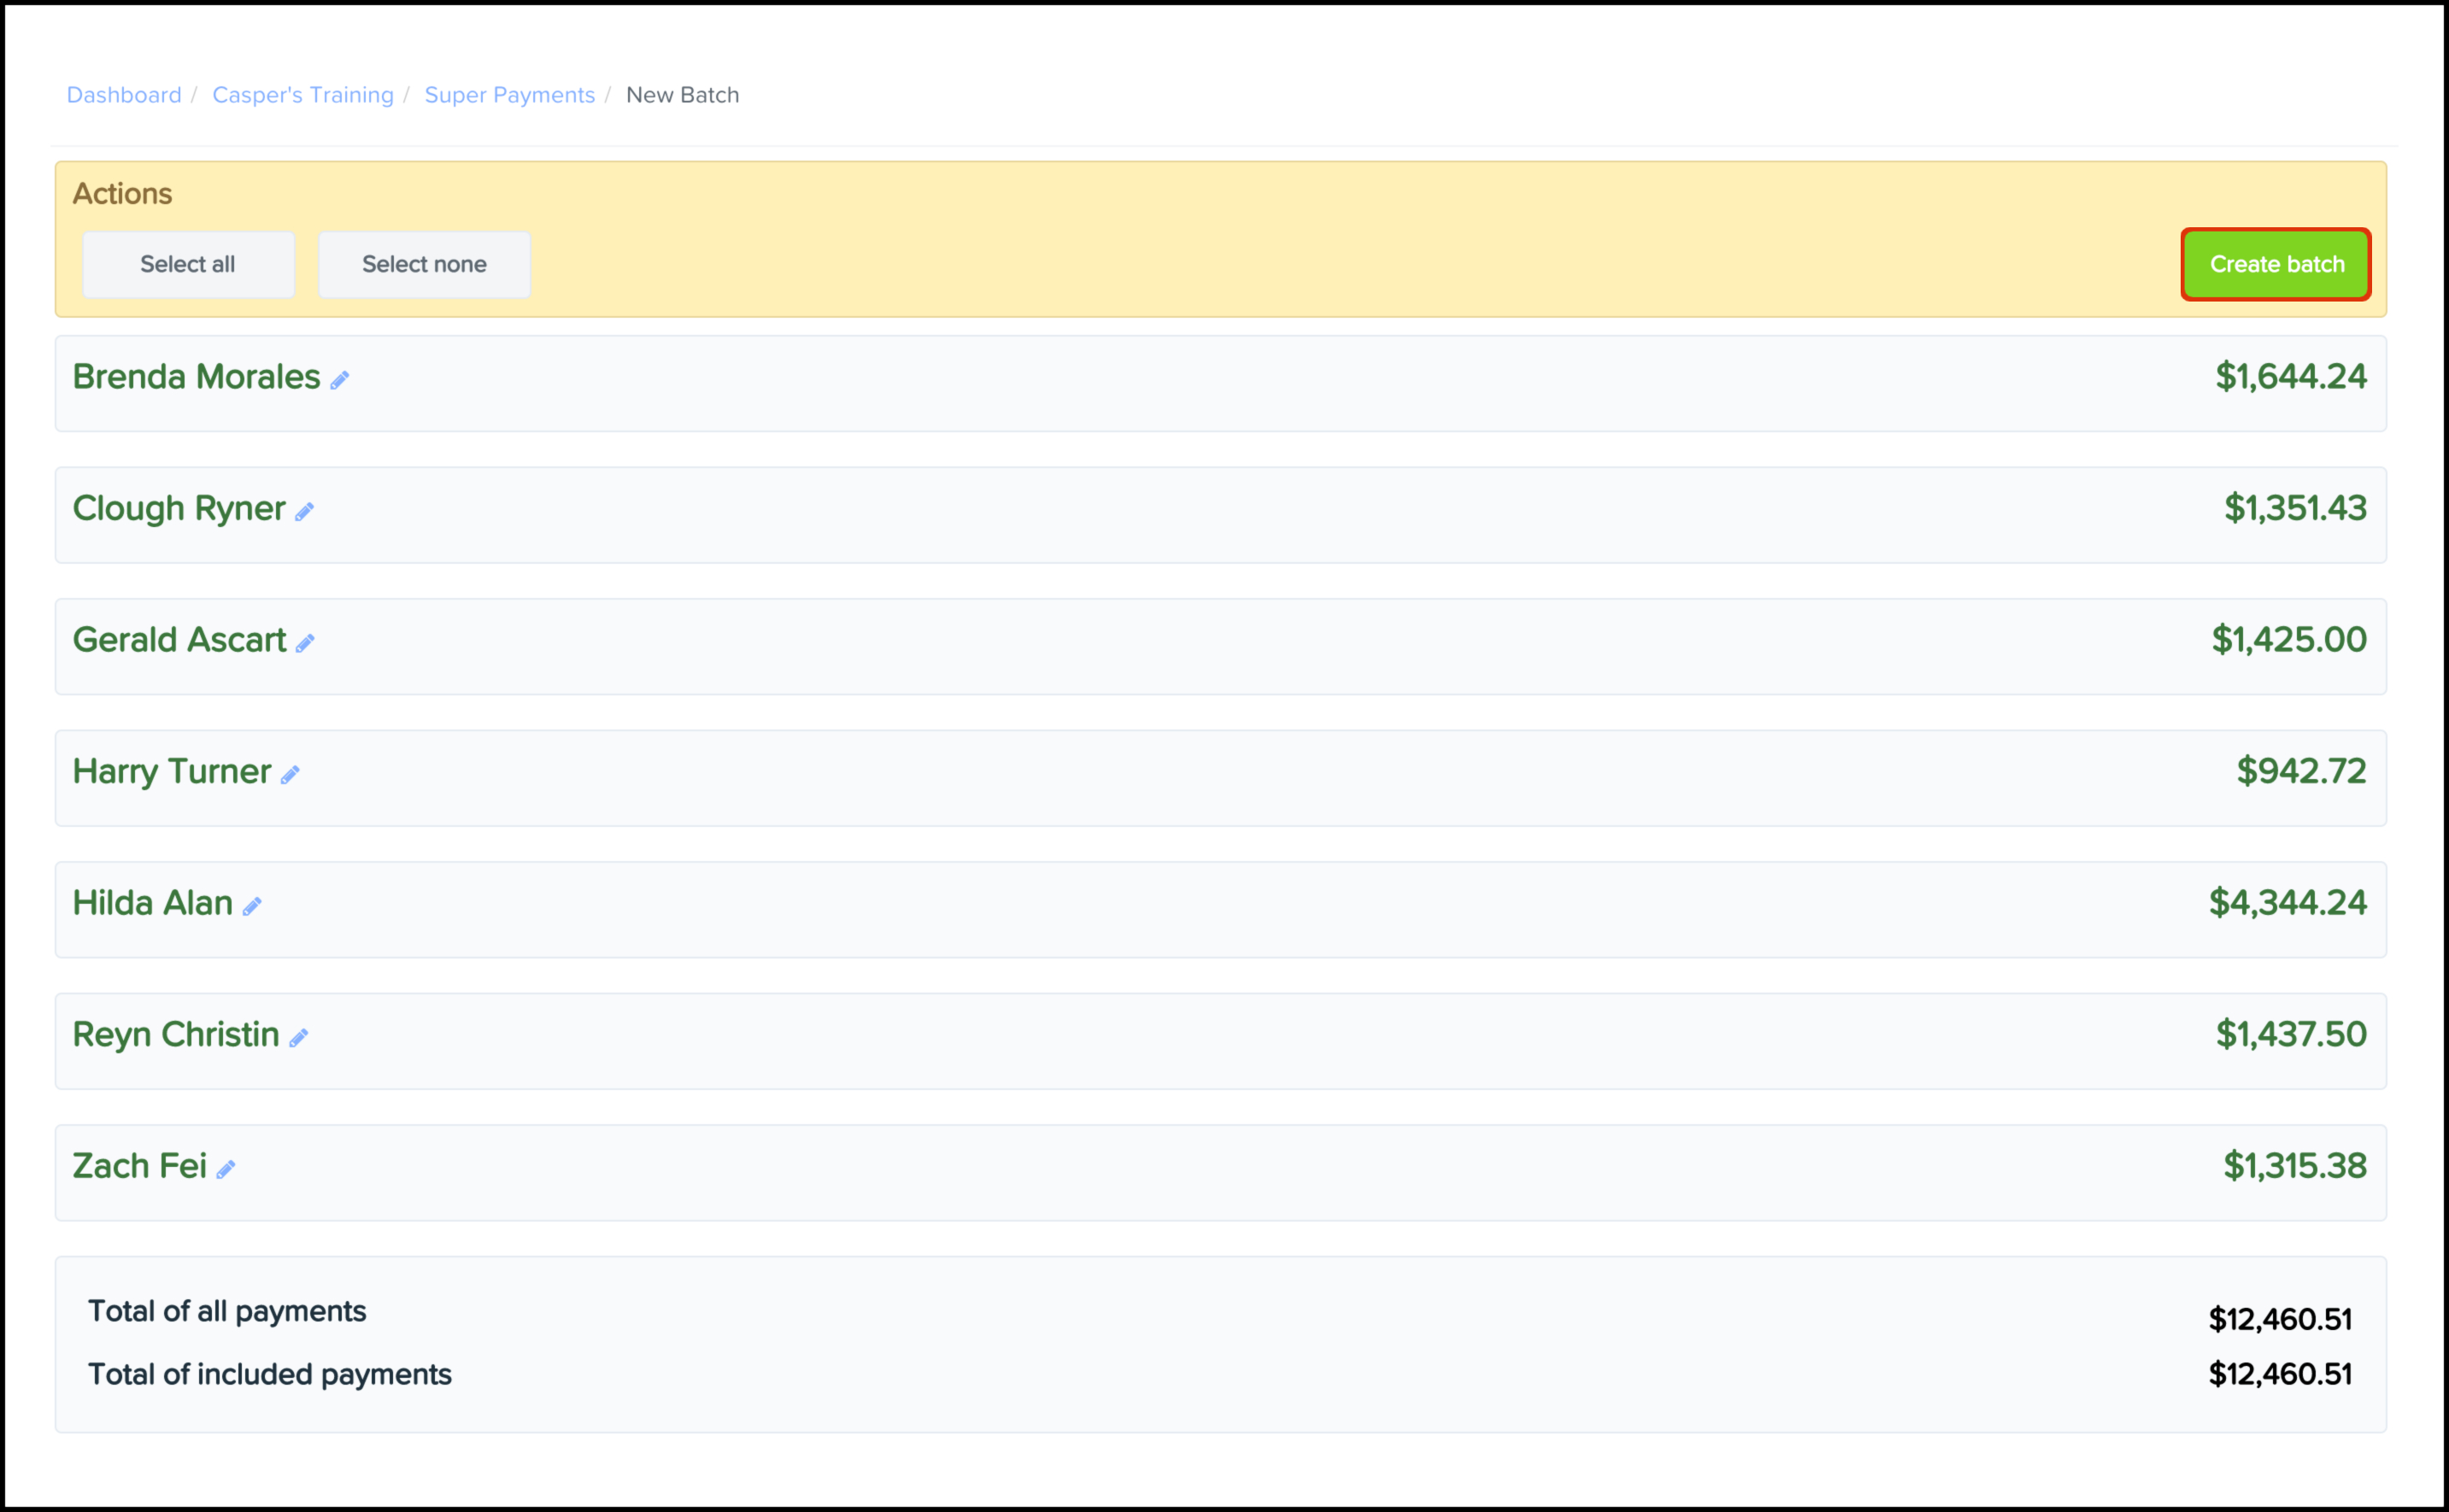Screen dimensions: 2449x1512
Task: Click the pencil icon next to Harry Turner
Action: pyautogui.click(x=290, y=775)
